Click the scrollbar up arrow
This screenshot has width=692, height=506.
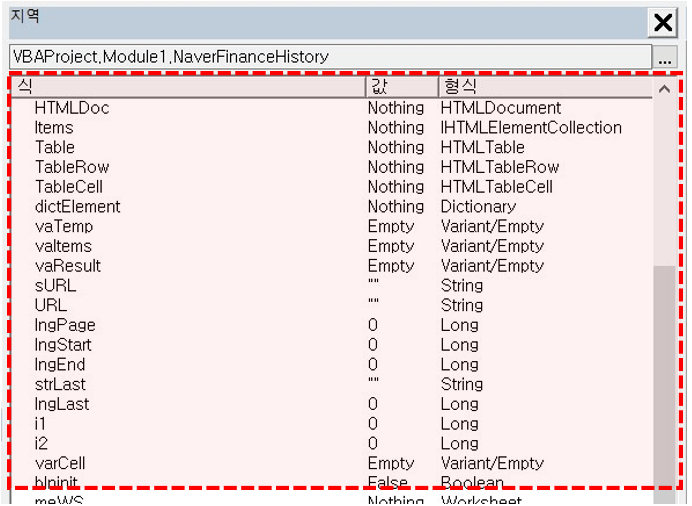pos(664,89)
